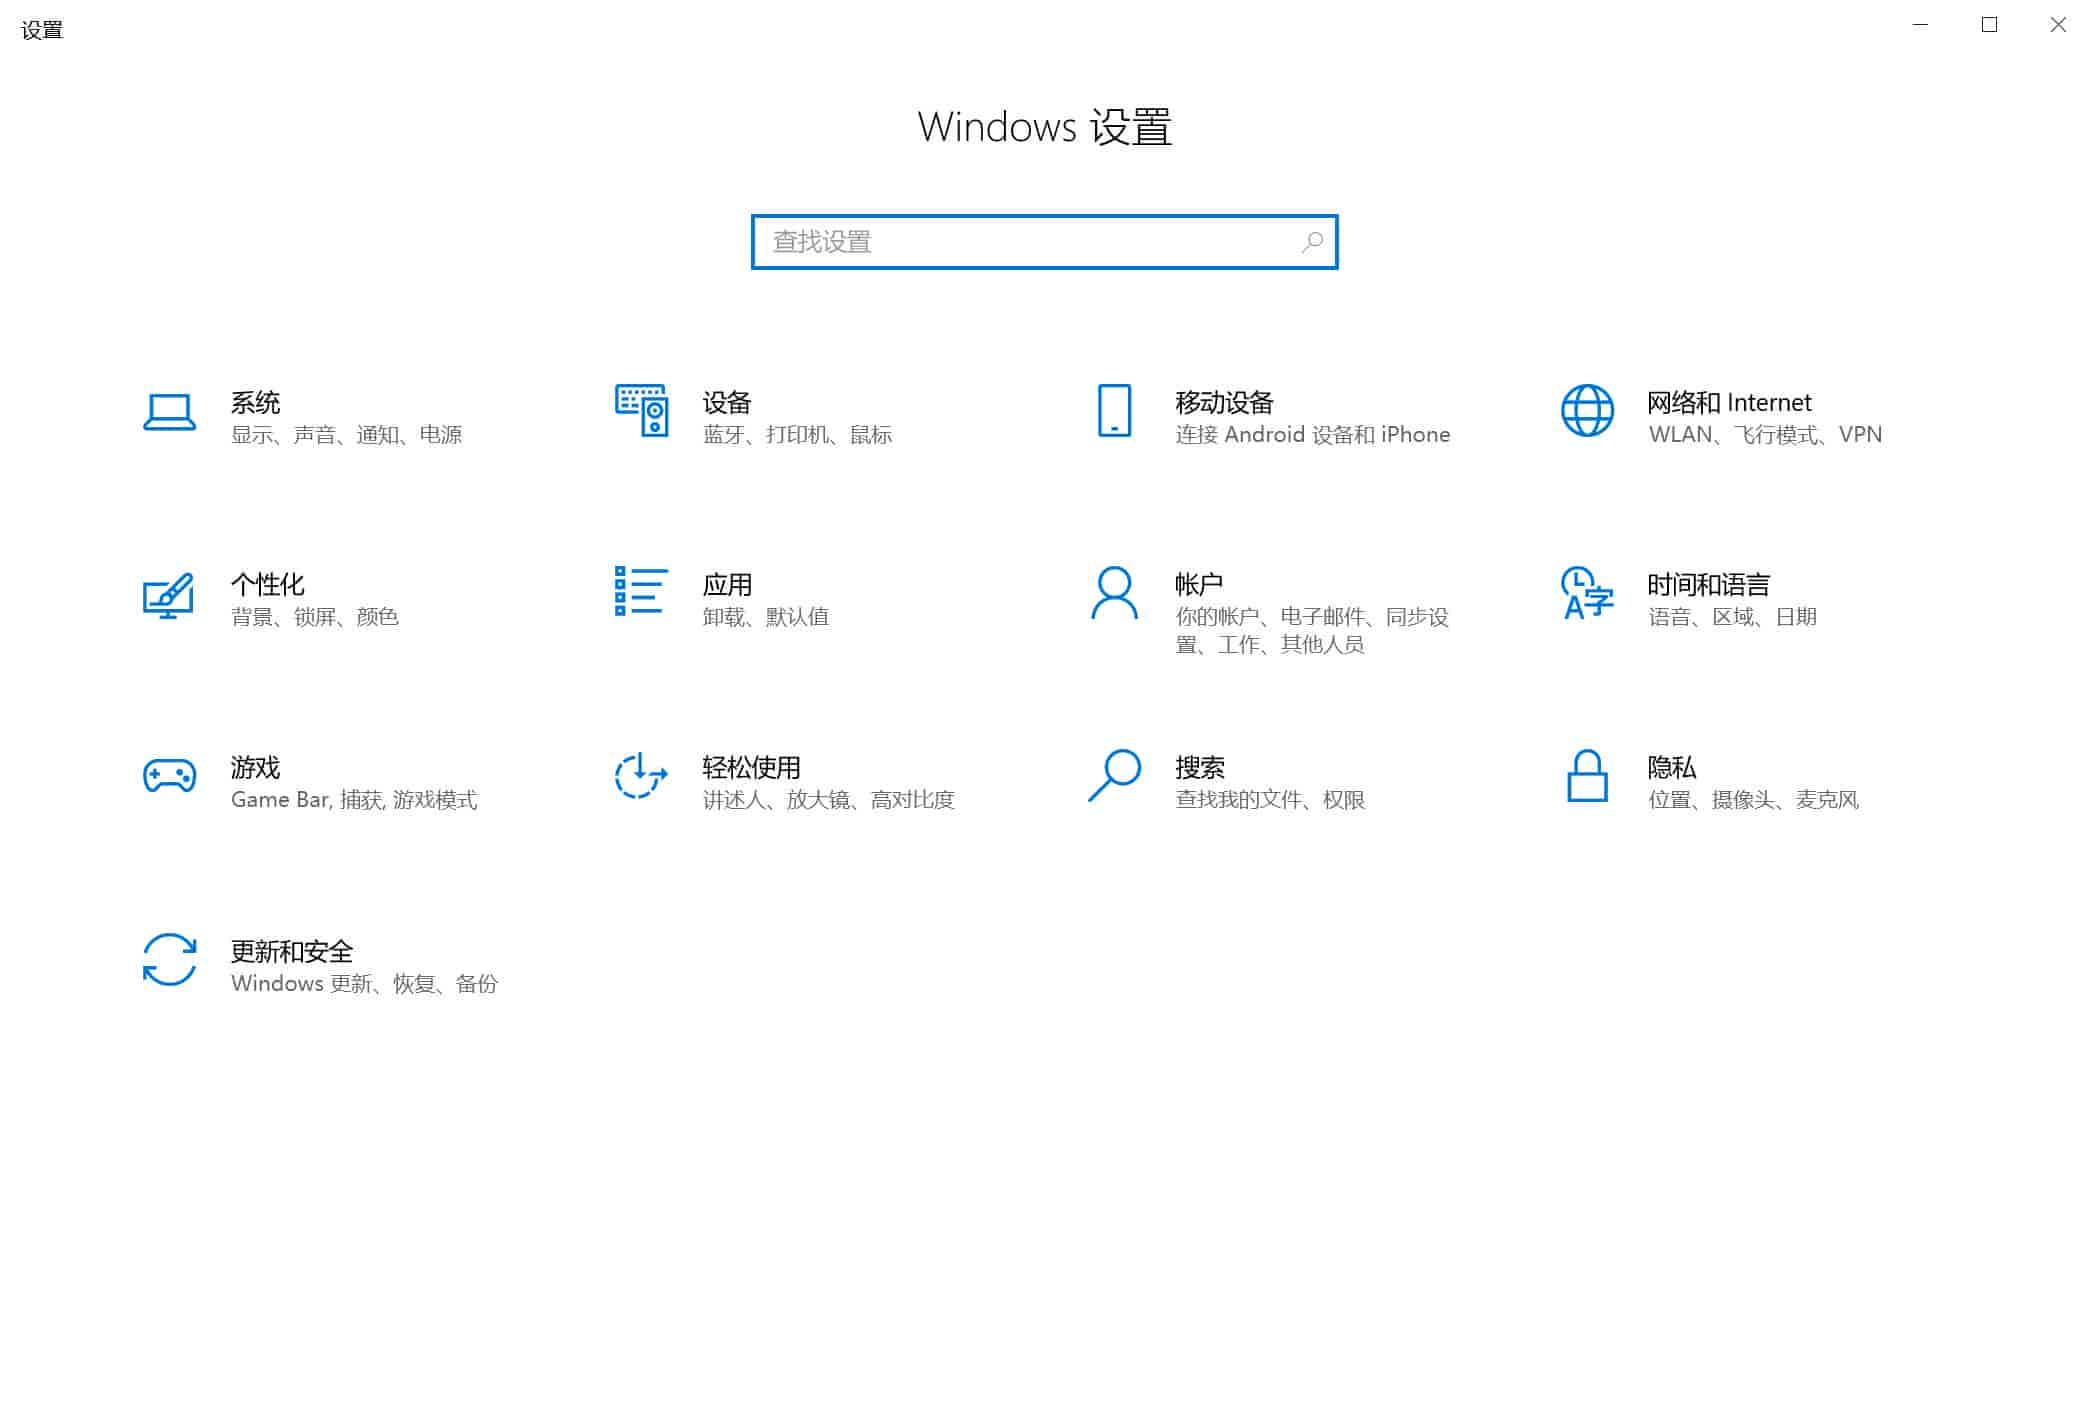The height and width of the screenshot is (1428, 2081).
Task: Maximize the 设置 window
Action: [1989, 25]
